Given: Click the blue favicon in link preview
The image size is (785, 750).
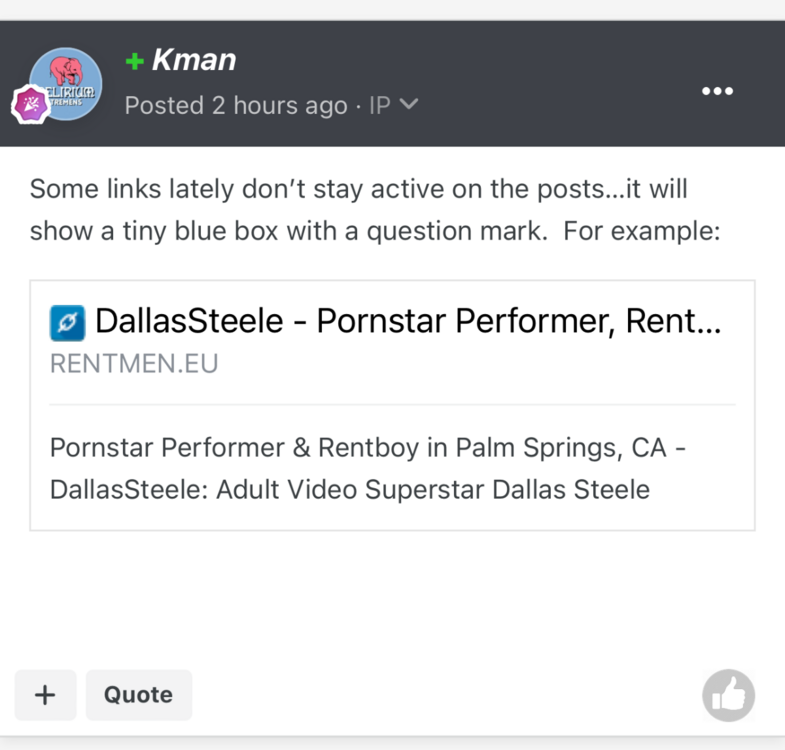Looking at the screenshot, I should click(68, 323).
